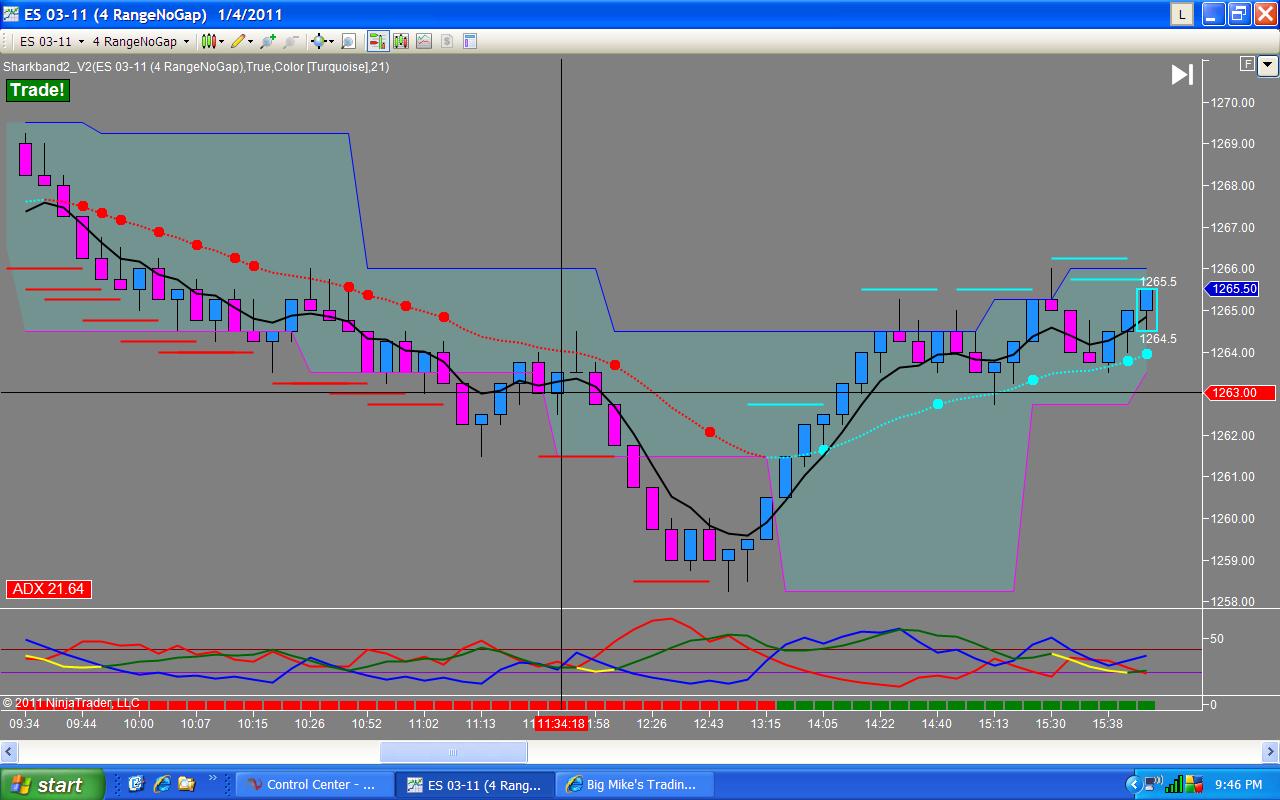
Task: Open the 4 RangeNoGap interval dropdown
Action: coord(141,41)
